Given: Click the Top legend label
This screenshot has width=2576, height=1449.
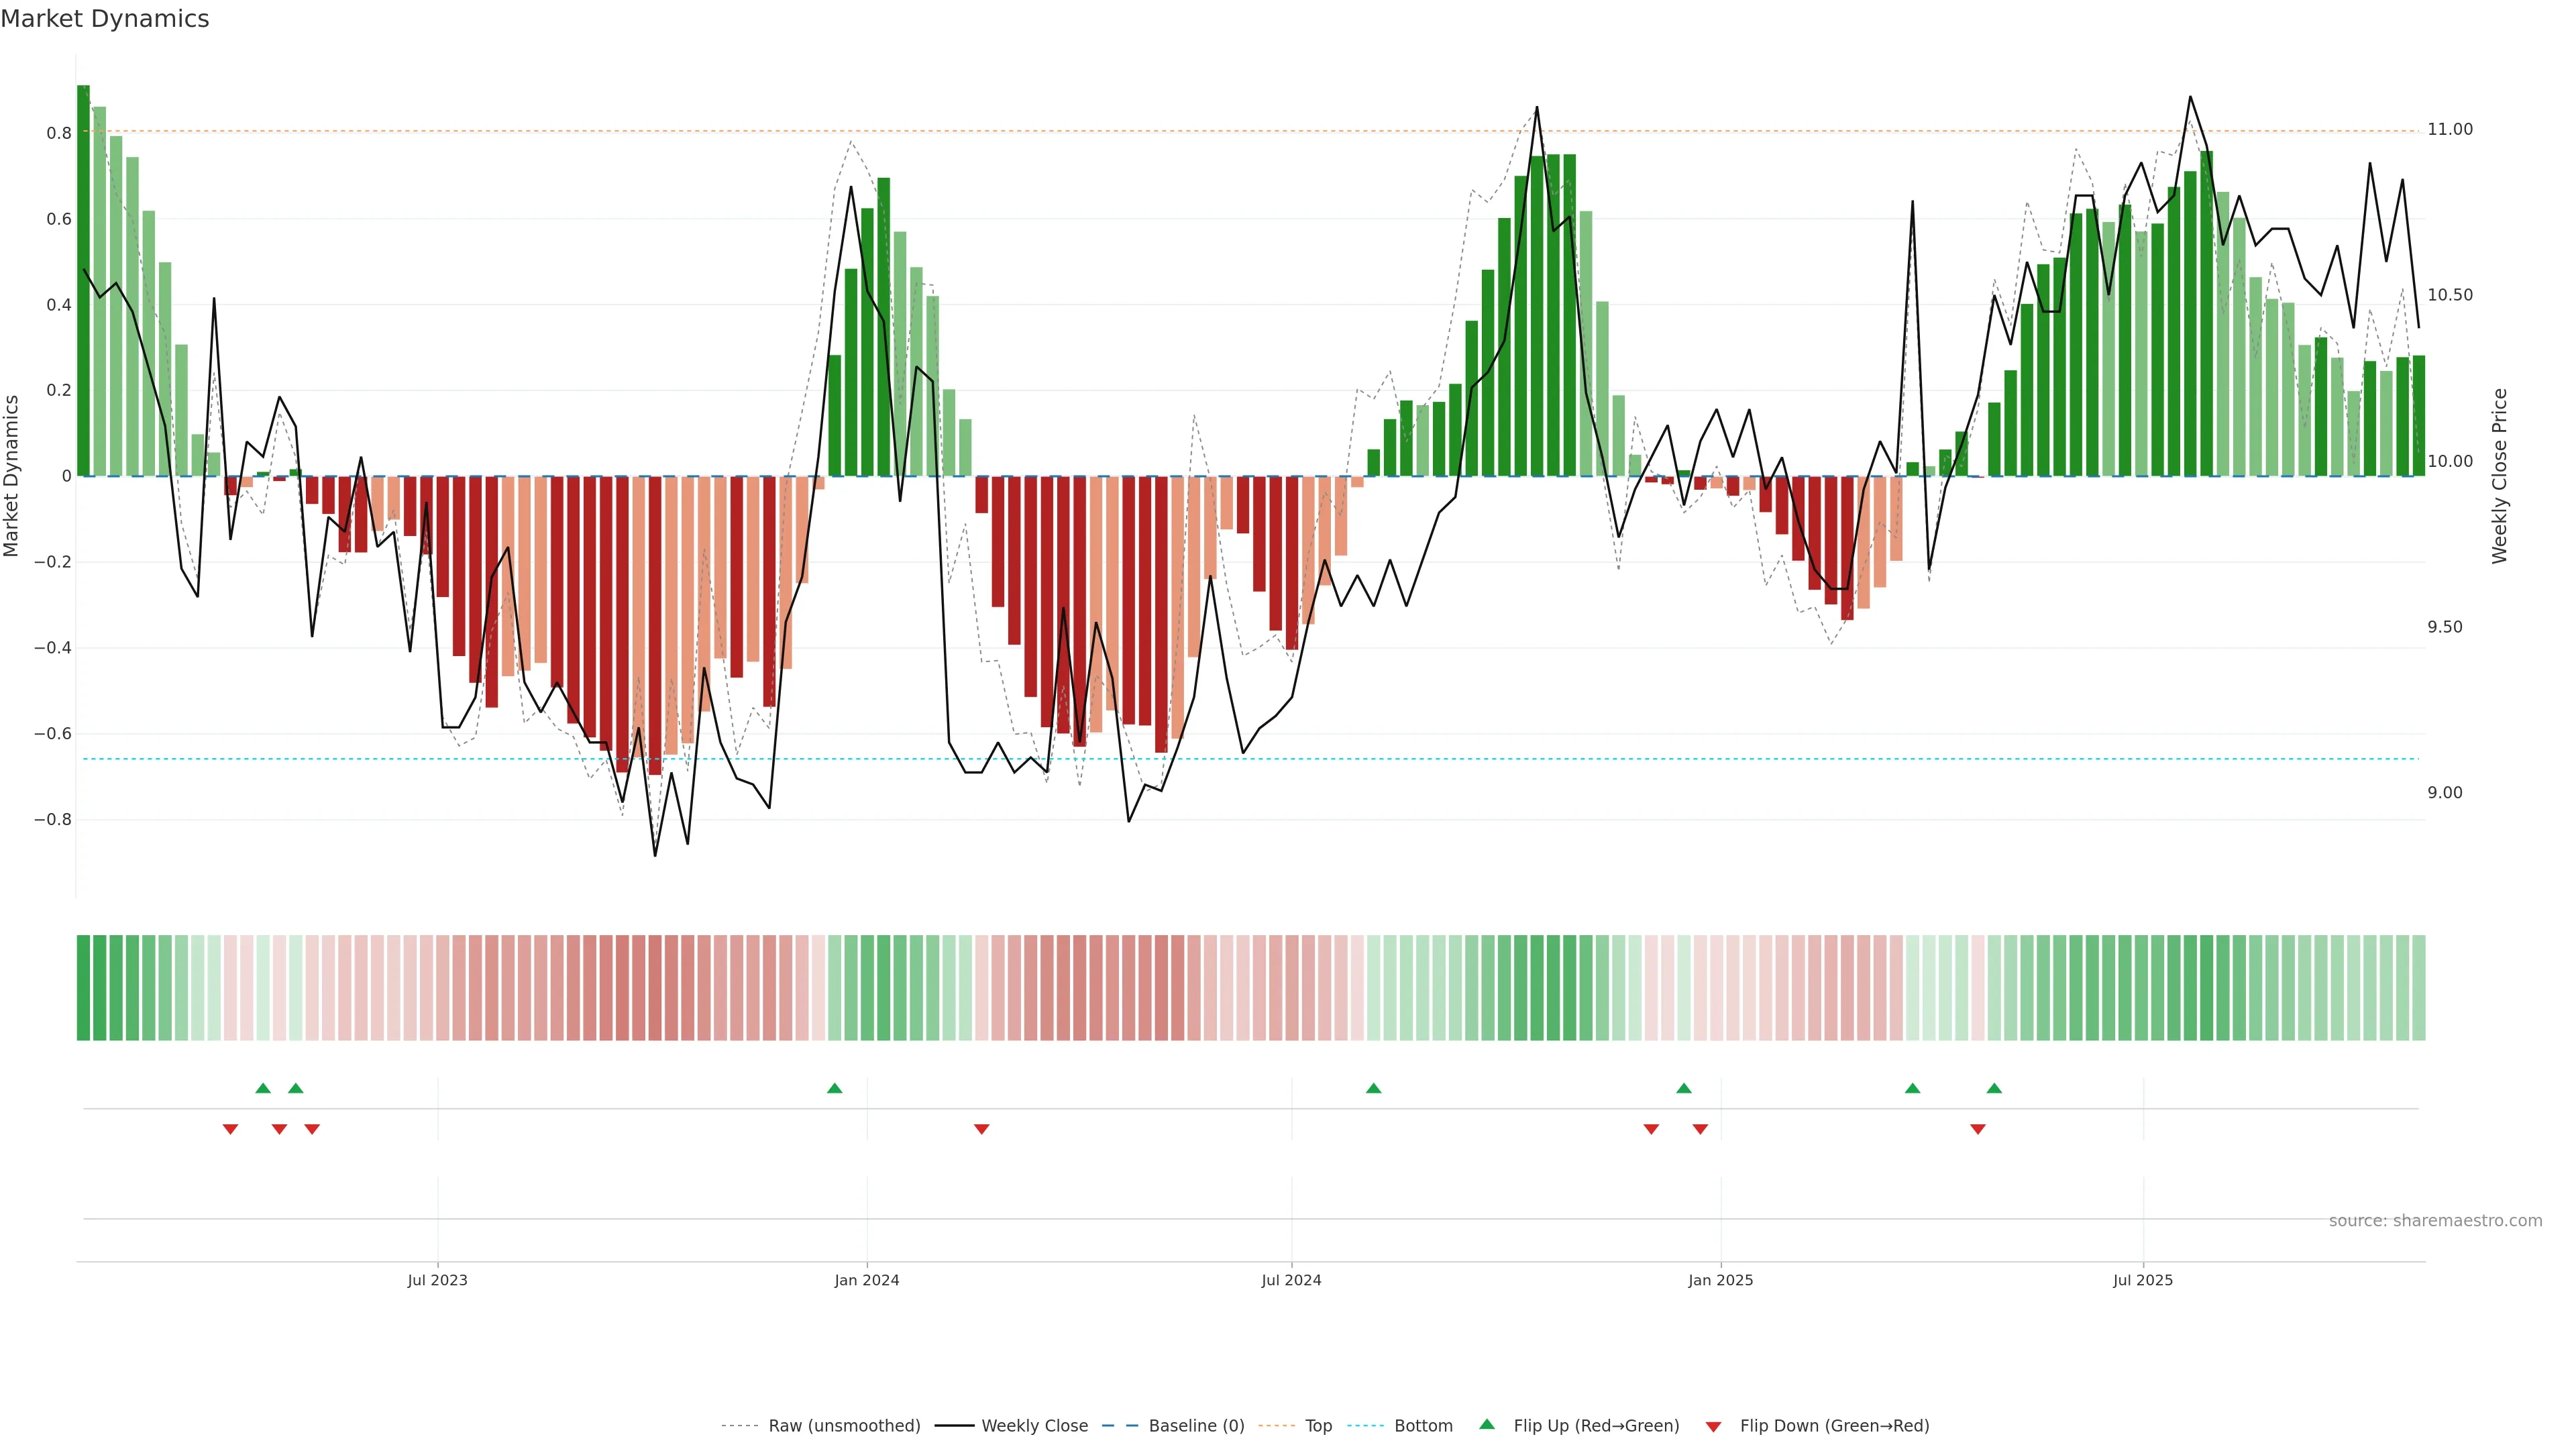Looking at the screenshot, I should [x=1318, y=1425].
